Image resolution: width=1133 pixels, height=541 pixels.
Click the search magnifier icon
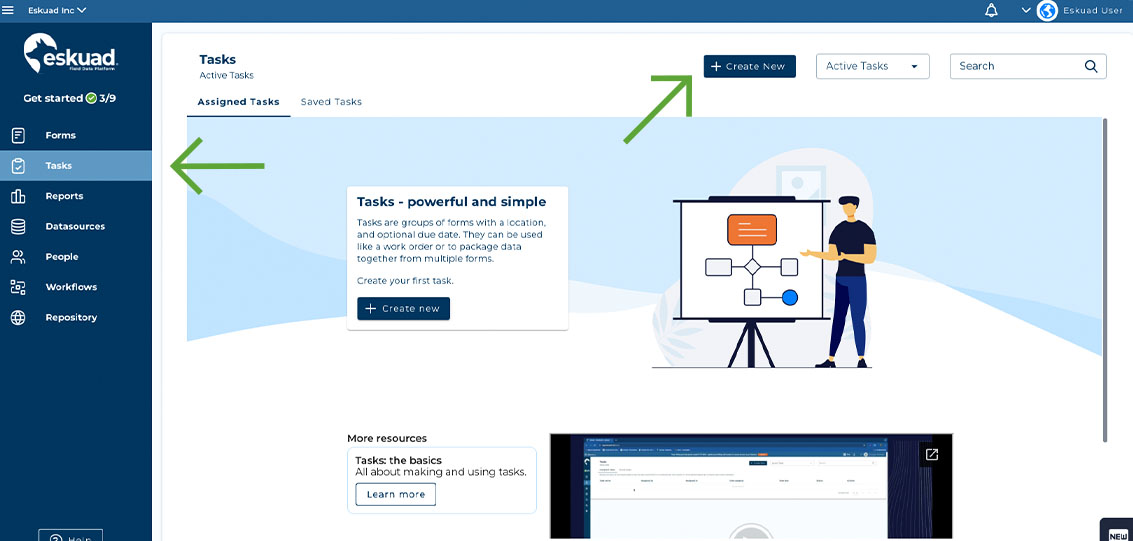click(1091, 66)
